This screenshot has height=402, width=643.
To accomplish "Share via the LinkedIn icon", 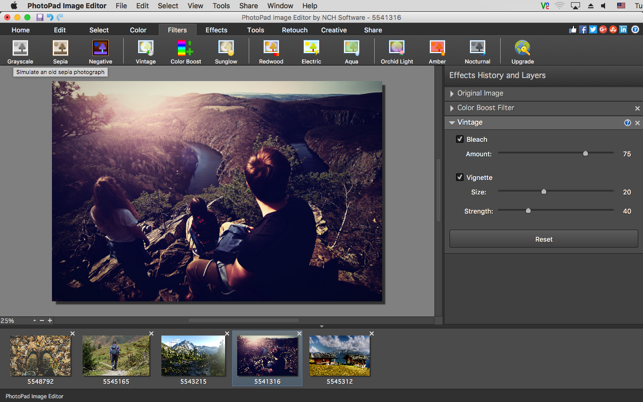I will [623, 30].
